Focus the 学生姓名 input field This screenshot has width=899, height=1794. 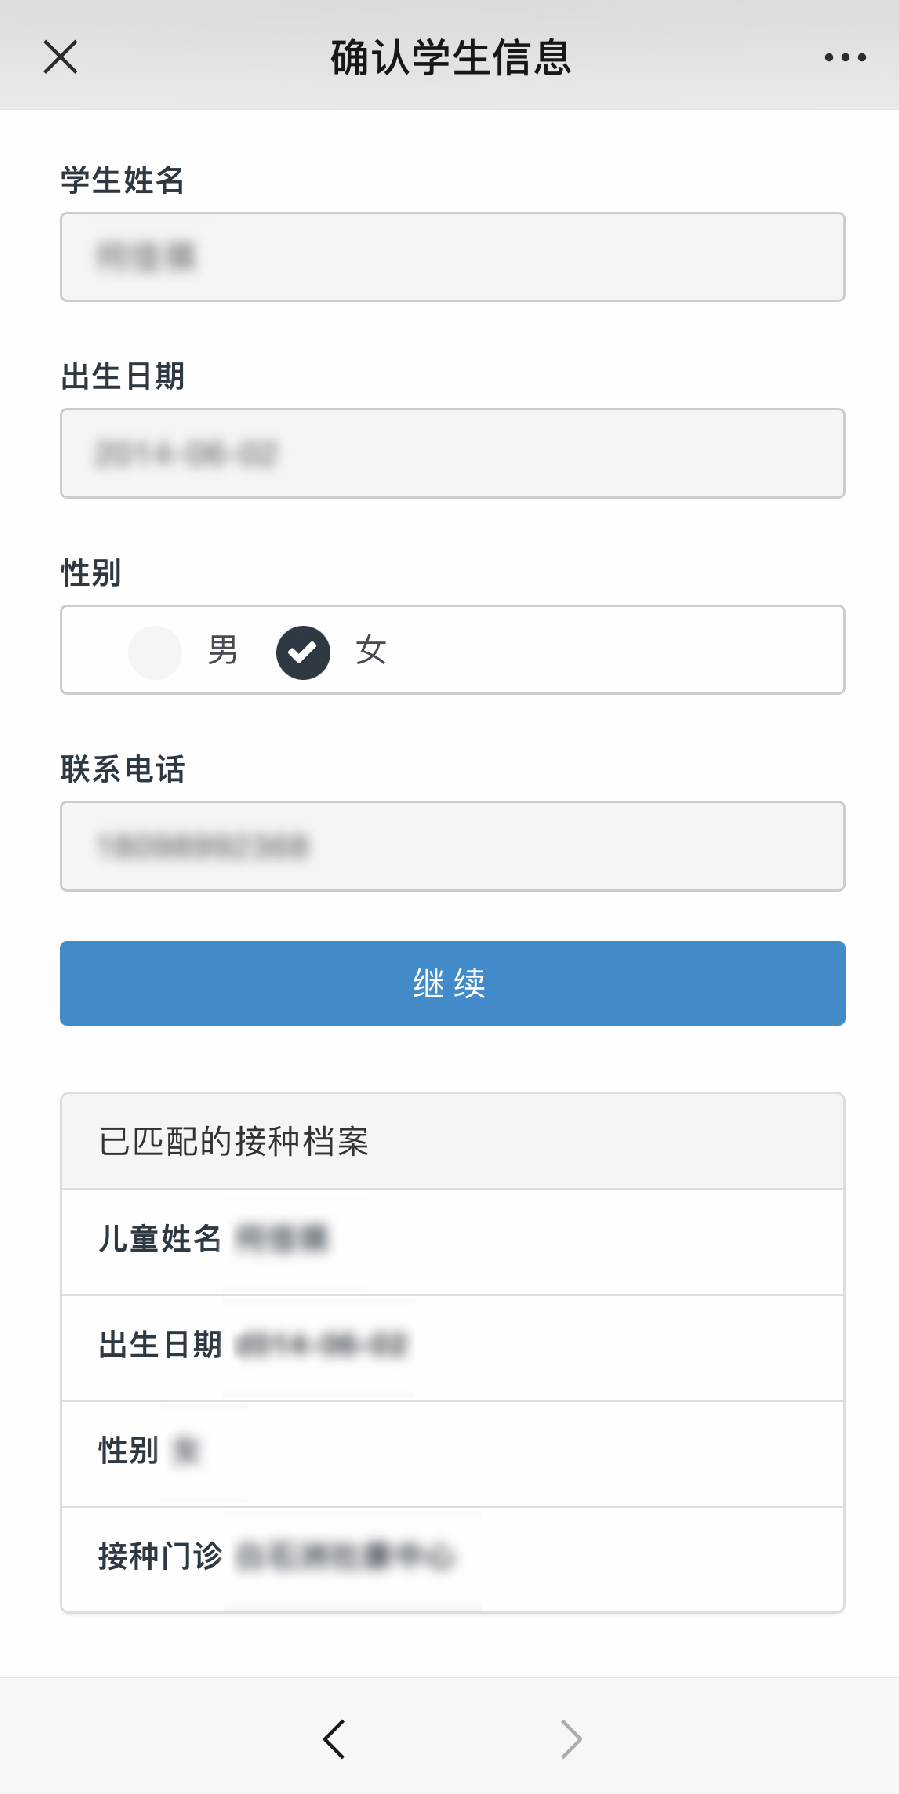pos(453,257)
